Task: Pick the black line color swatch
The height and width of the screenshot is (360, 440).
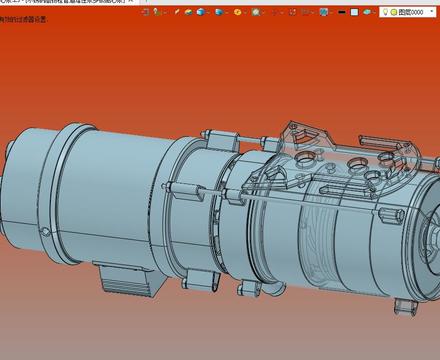Action: (342, 12)
